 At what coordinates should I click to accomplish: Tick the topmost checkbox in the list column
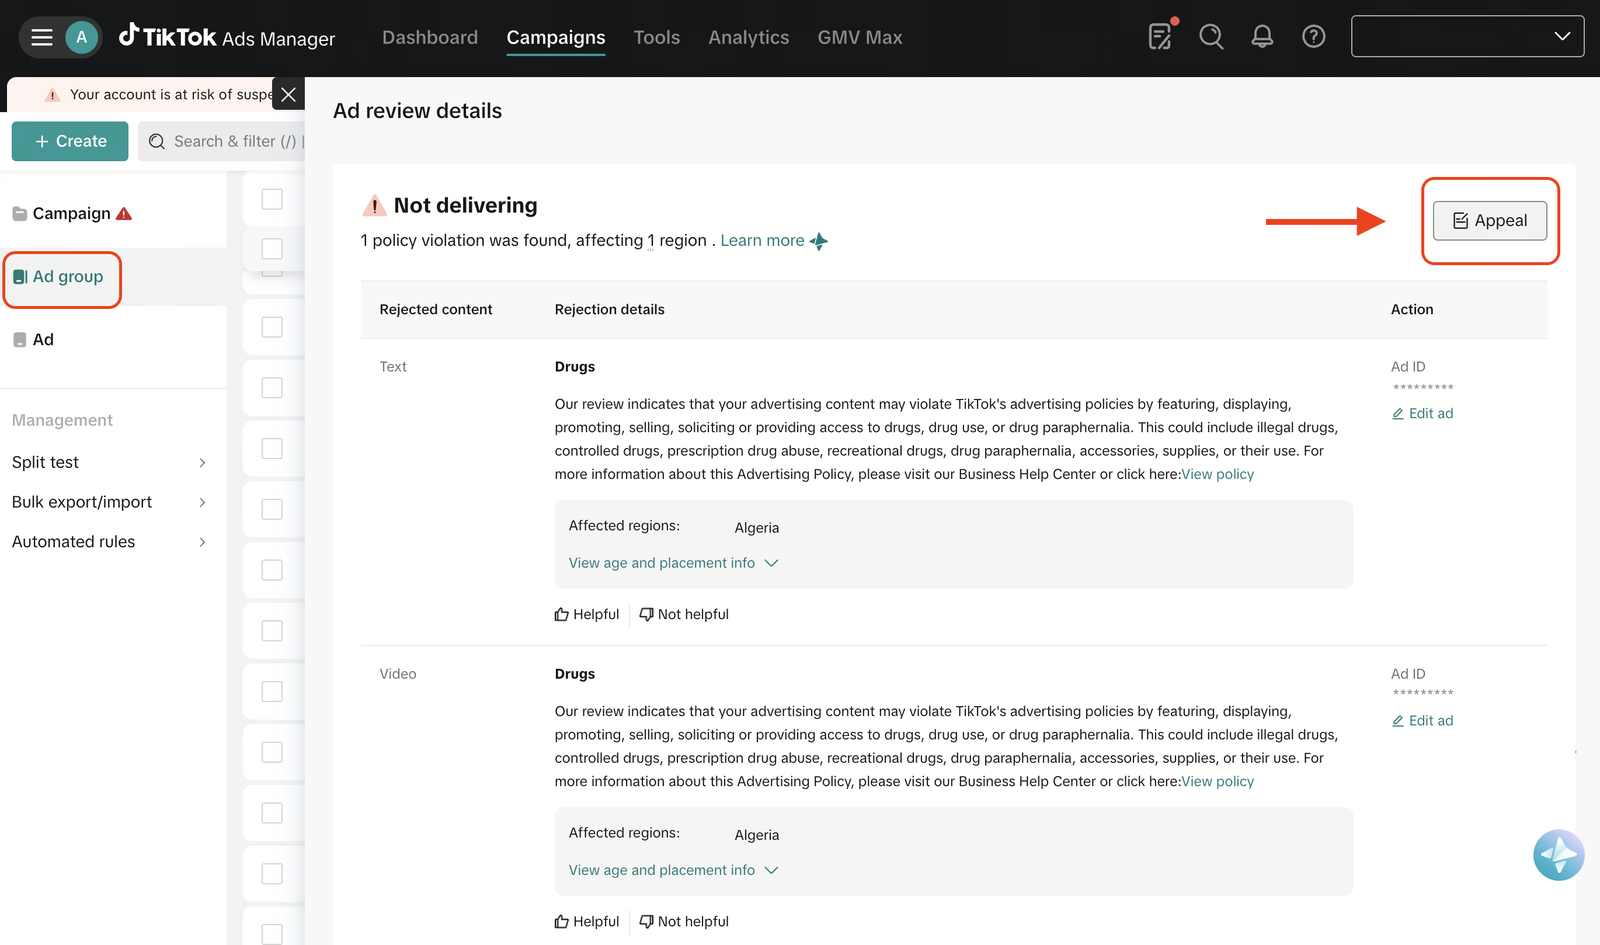(272, 199)
